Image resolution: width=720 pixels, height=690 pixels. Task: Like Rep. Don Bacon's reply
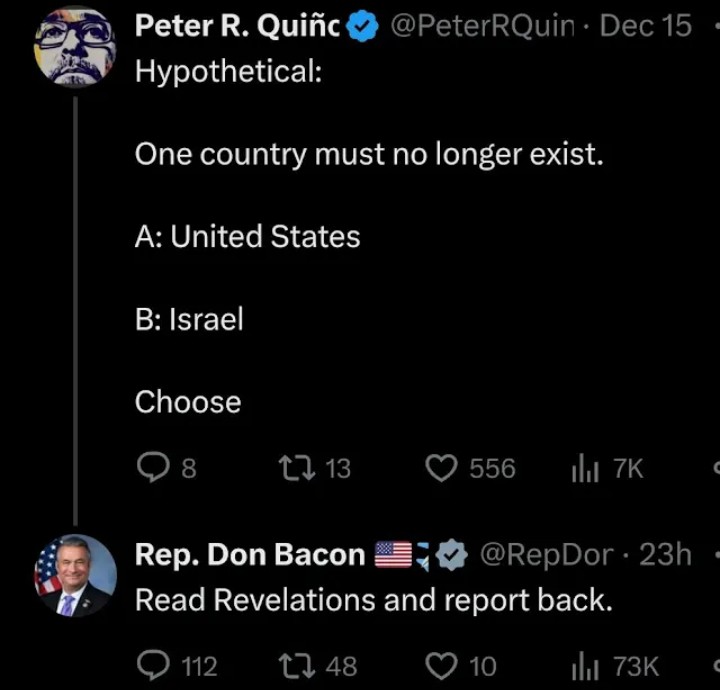tap(441, 665)
